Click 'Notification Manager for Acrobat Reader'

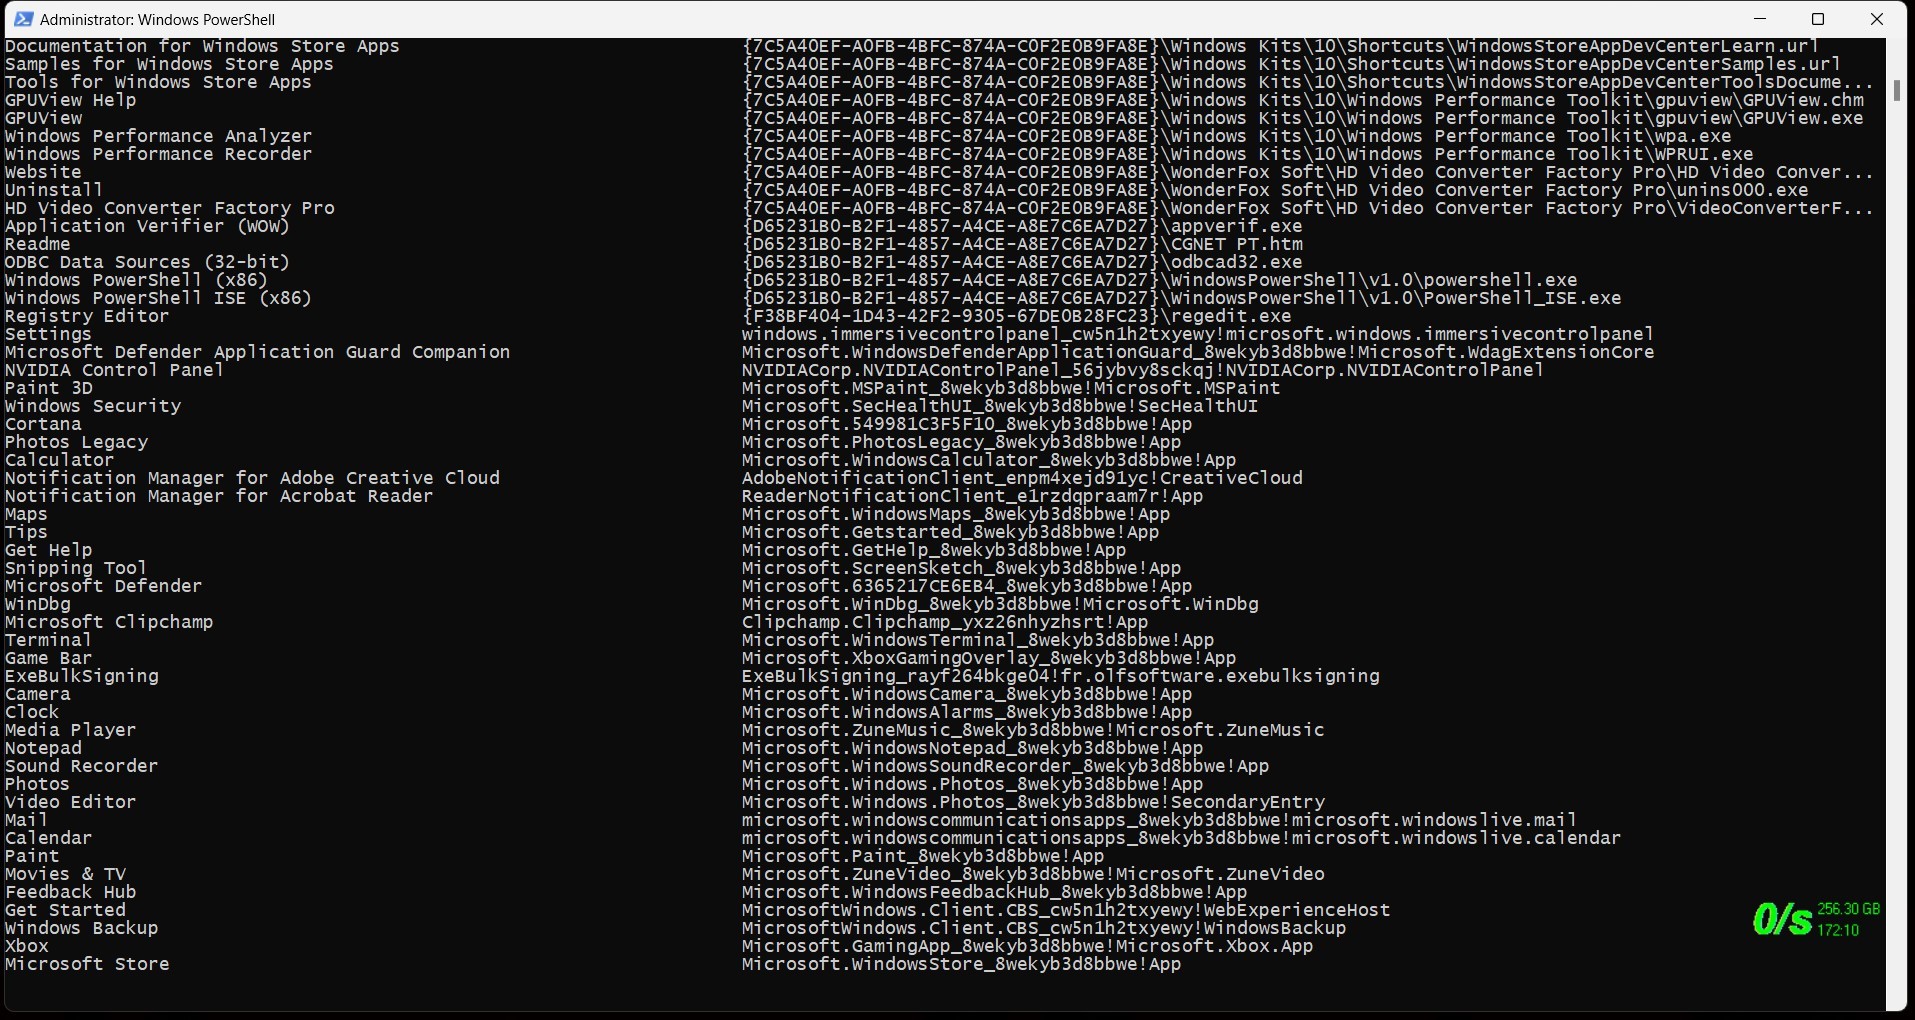click(x=220, y=496)
